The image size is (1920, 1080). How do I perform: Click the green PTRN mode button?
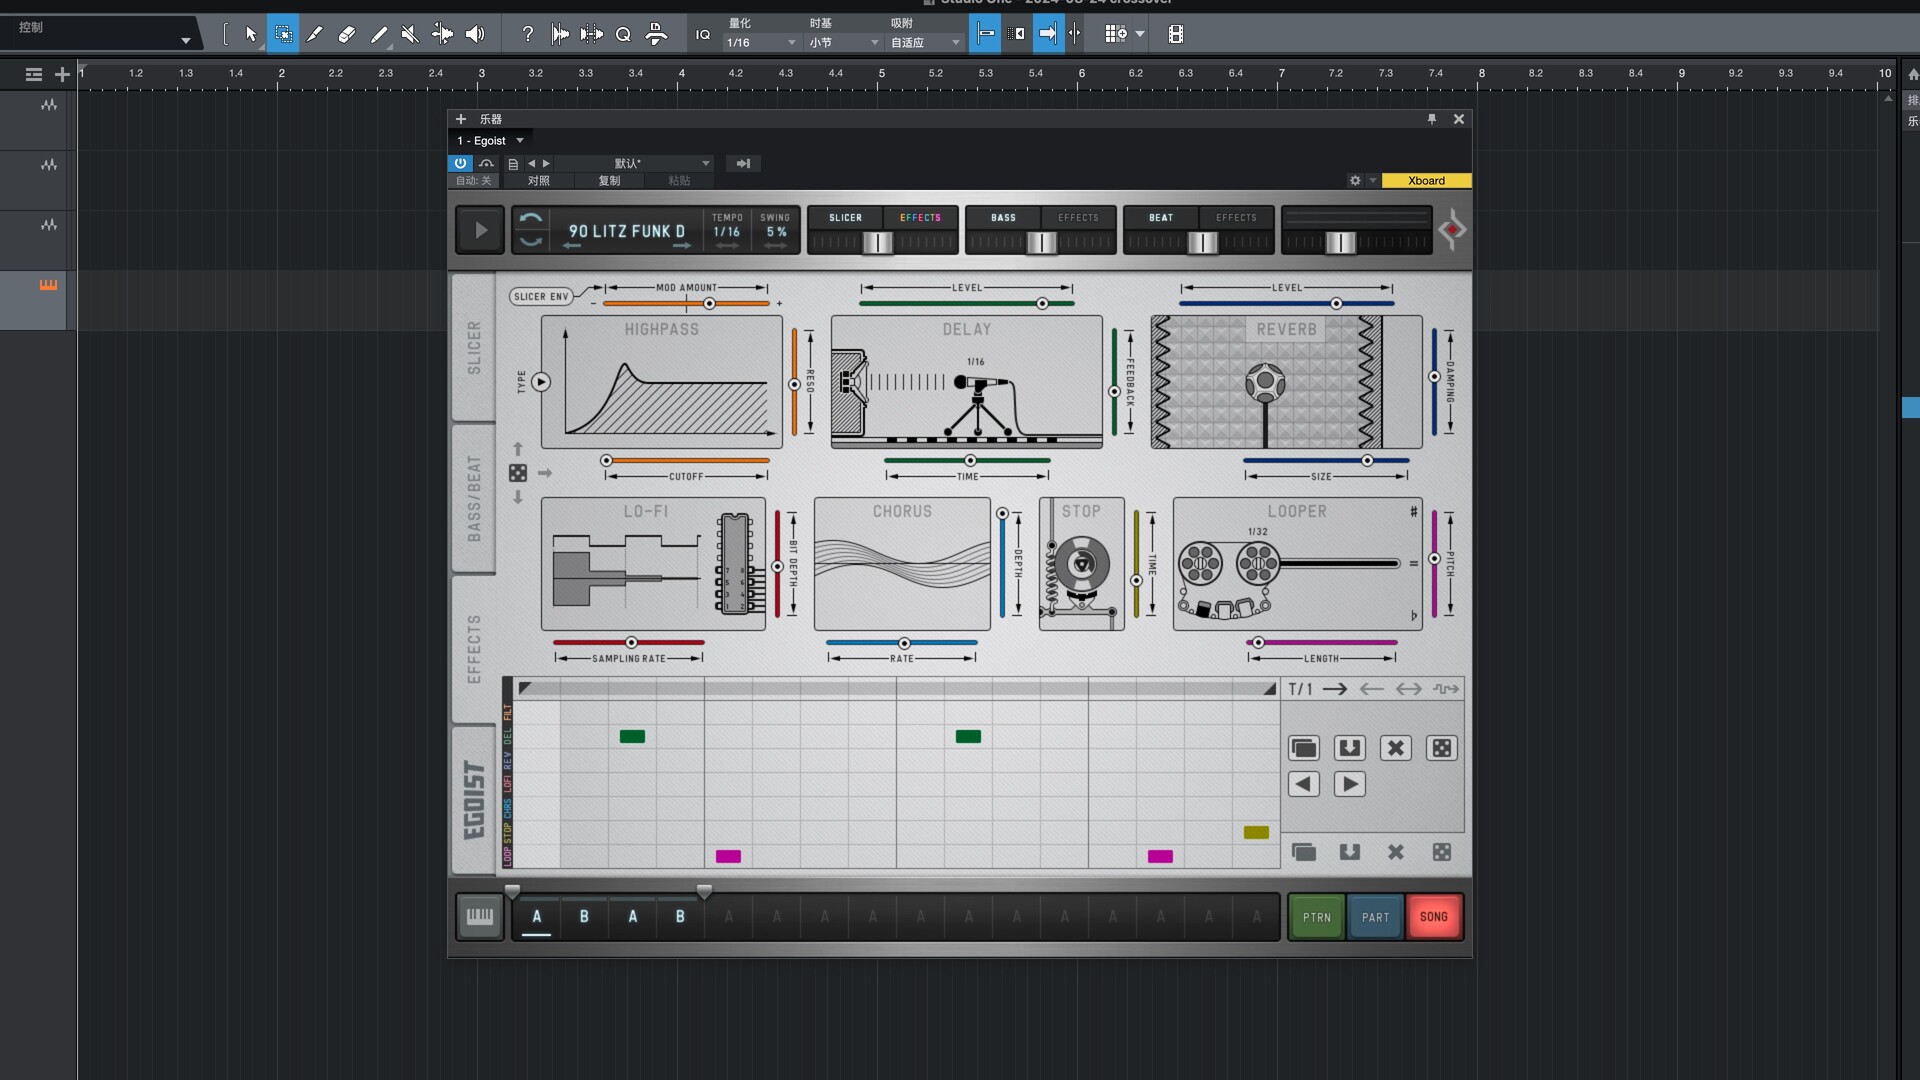pyautogui.click(x=1316, y=917)
